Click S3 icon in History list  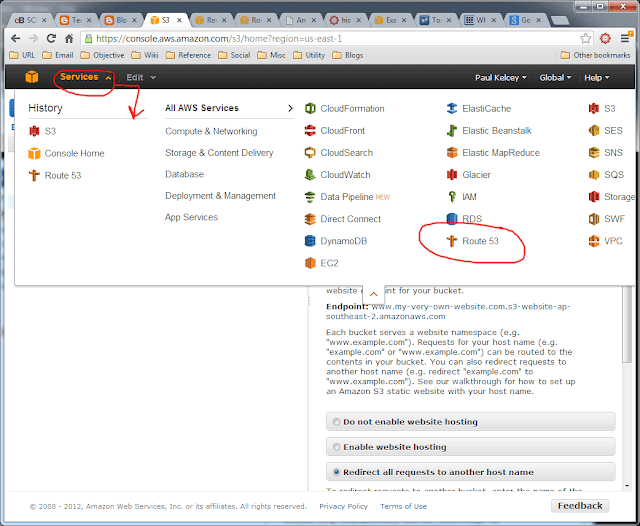pyautogui.click(x=34, y=131)
